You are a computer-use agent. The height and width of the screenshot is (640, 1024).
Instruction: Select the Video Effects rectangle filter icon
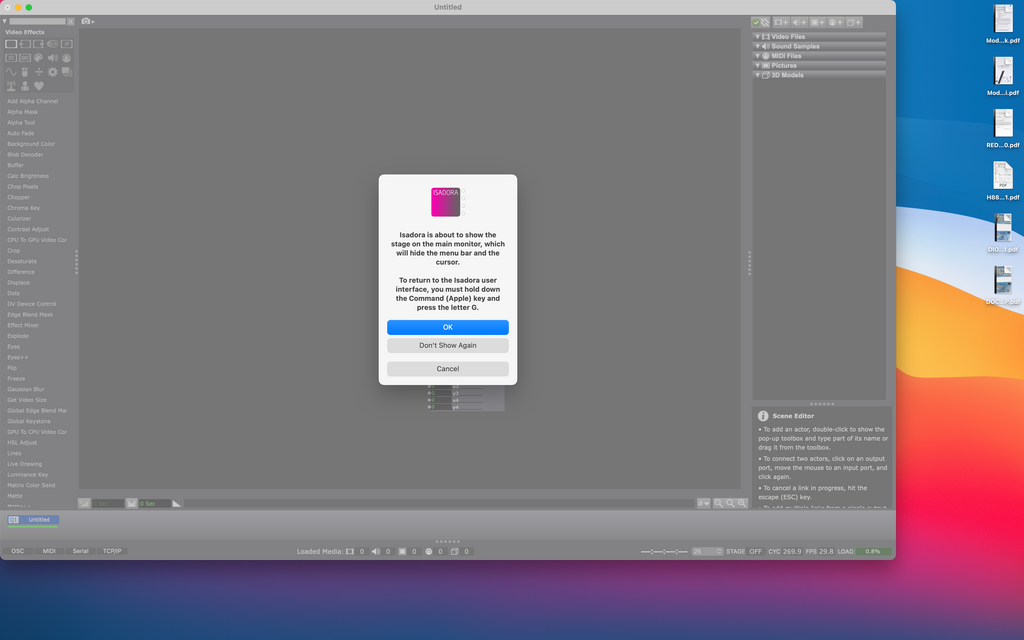(11, 44)
